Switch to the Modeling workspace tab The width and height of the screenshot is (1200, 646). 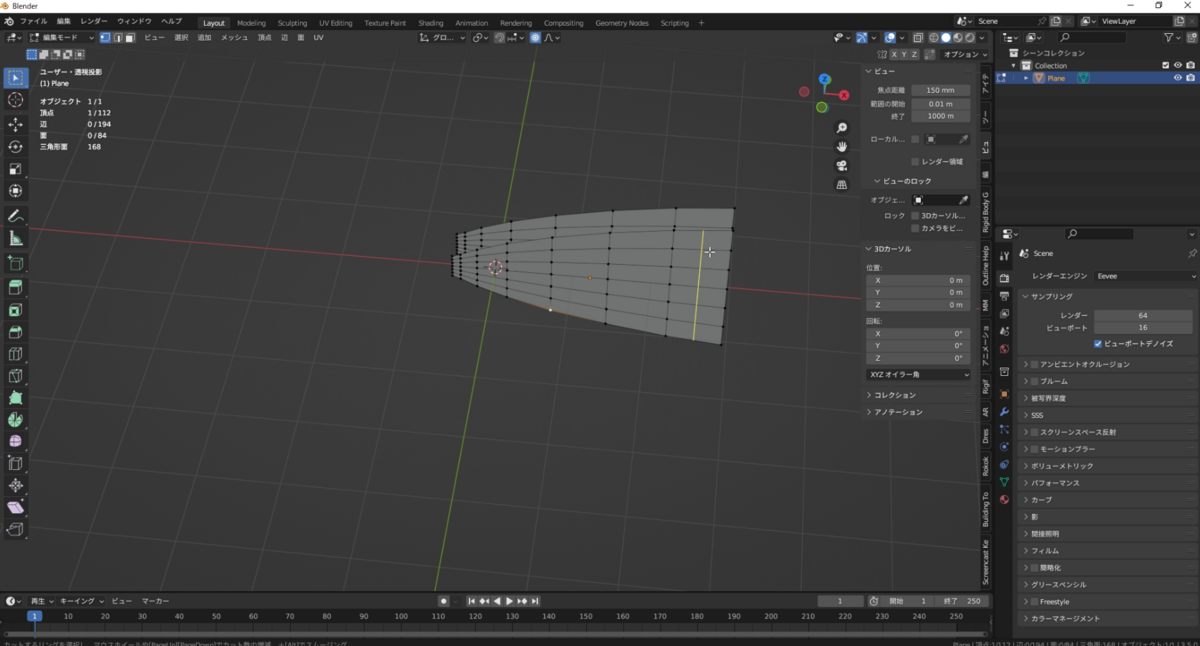(x=251, y=23)
